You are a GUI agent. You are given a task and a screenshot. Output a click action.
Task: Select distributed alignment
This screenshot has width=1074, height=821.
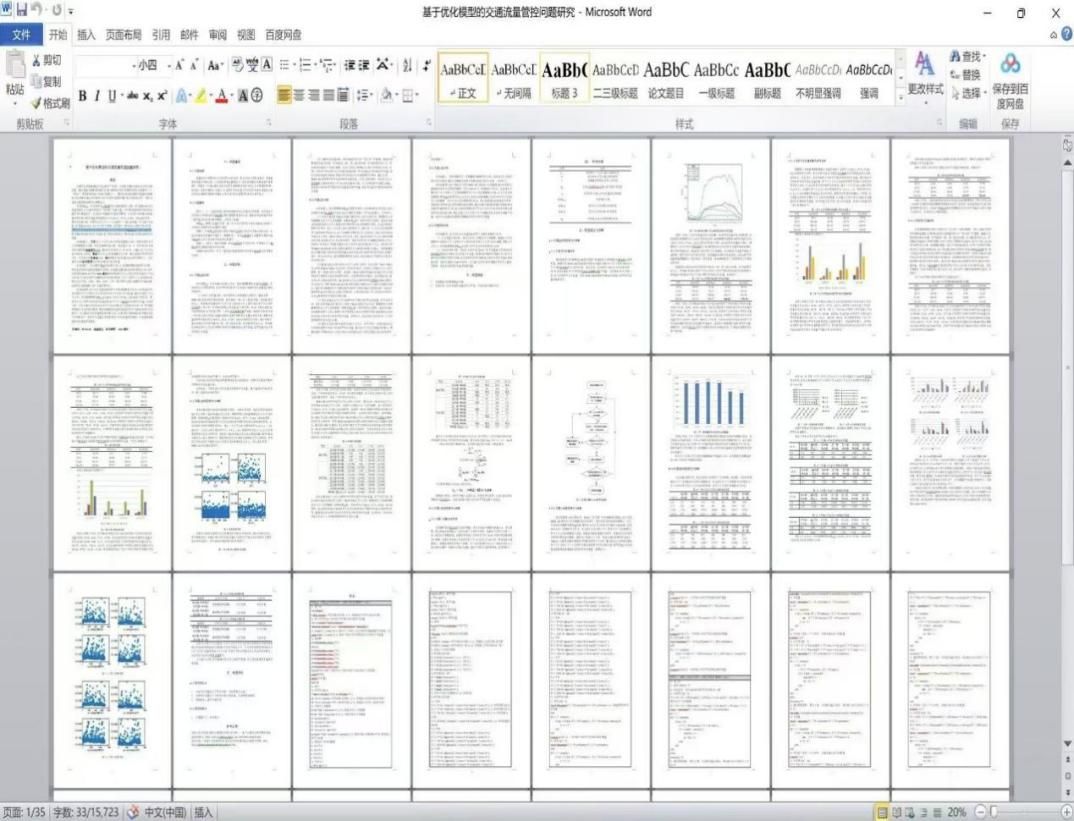pos(343,95)
